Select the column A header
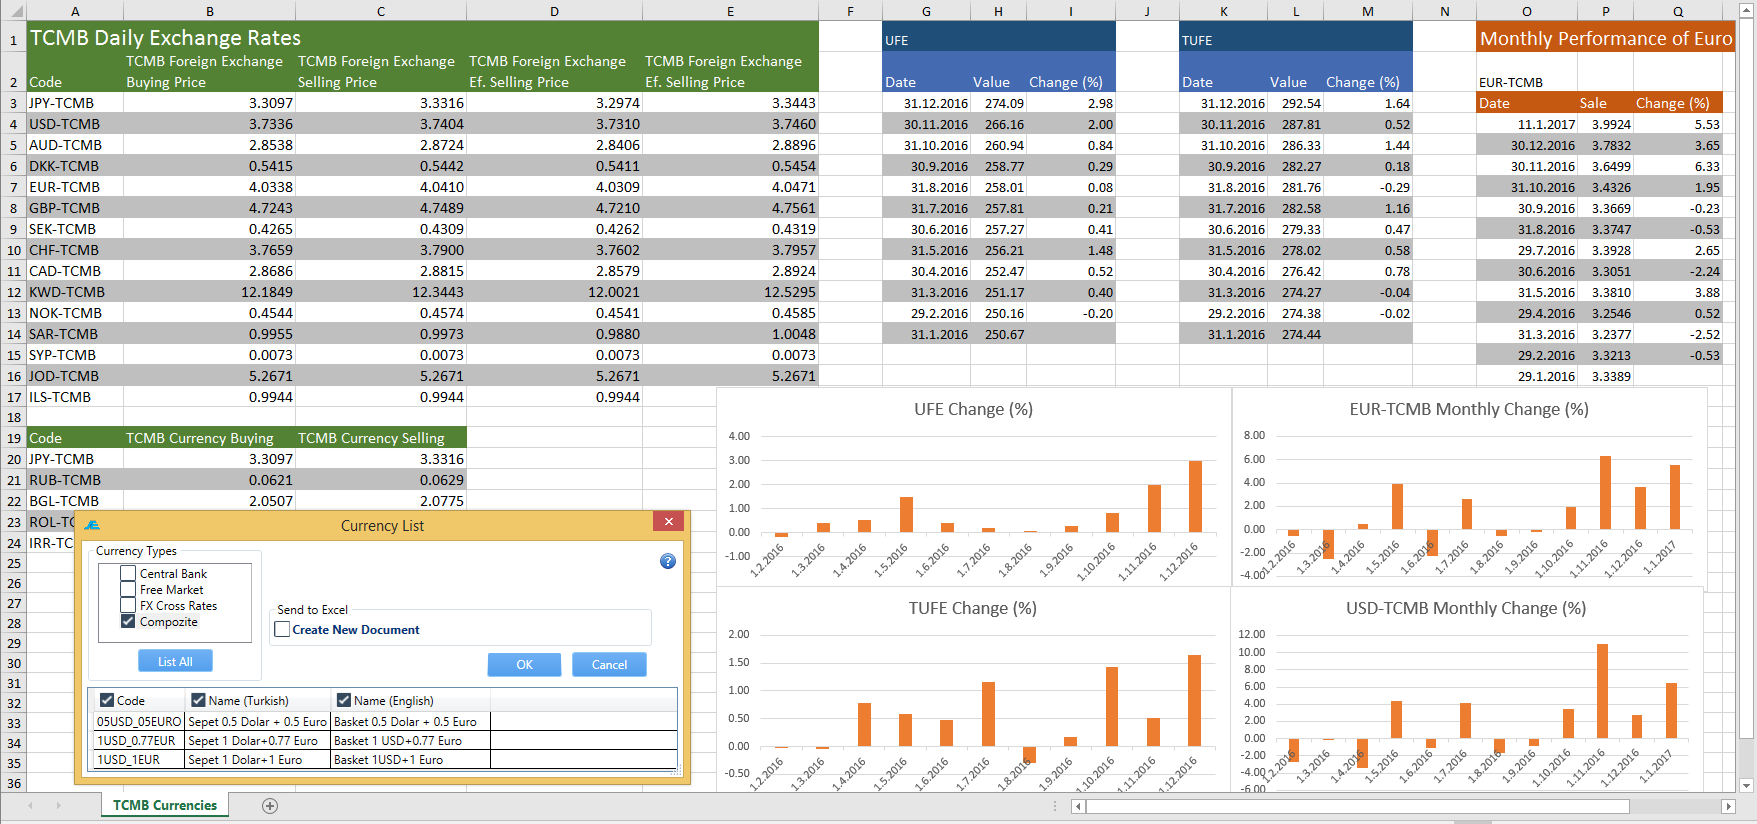Image resolution: width=1757 pixels, height=824 pixels. (x=75, y=11)
